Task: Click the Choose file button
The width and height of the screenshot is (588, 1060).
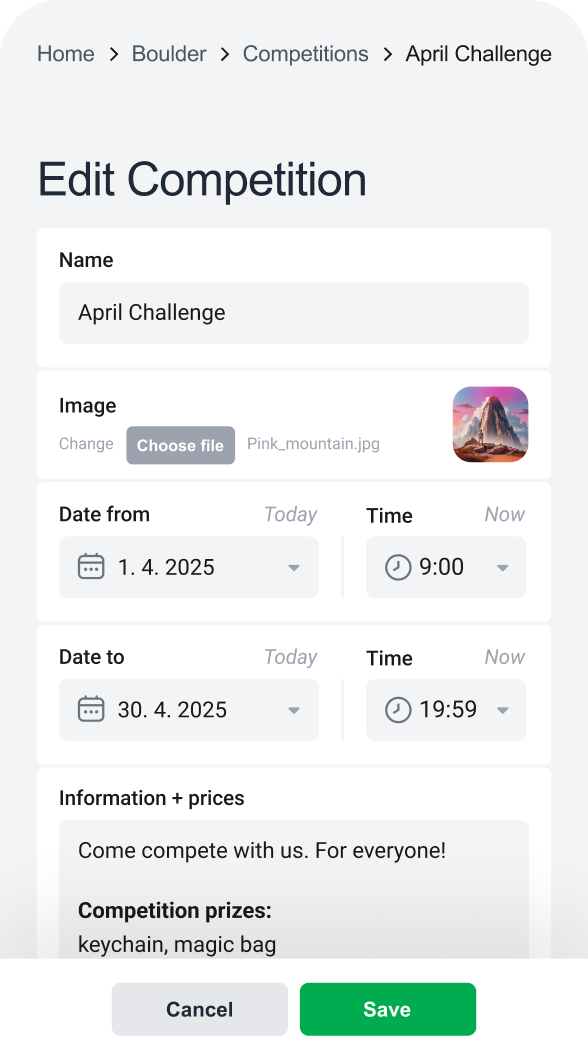Action: pos(180,445)
